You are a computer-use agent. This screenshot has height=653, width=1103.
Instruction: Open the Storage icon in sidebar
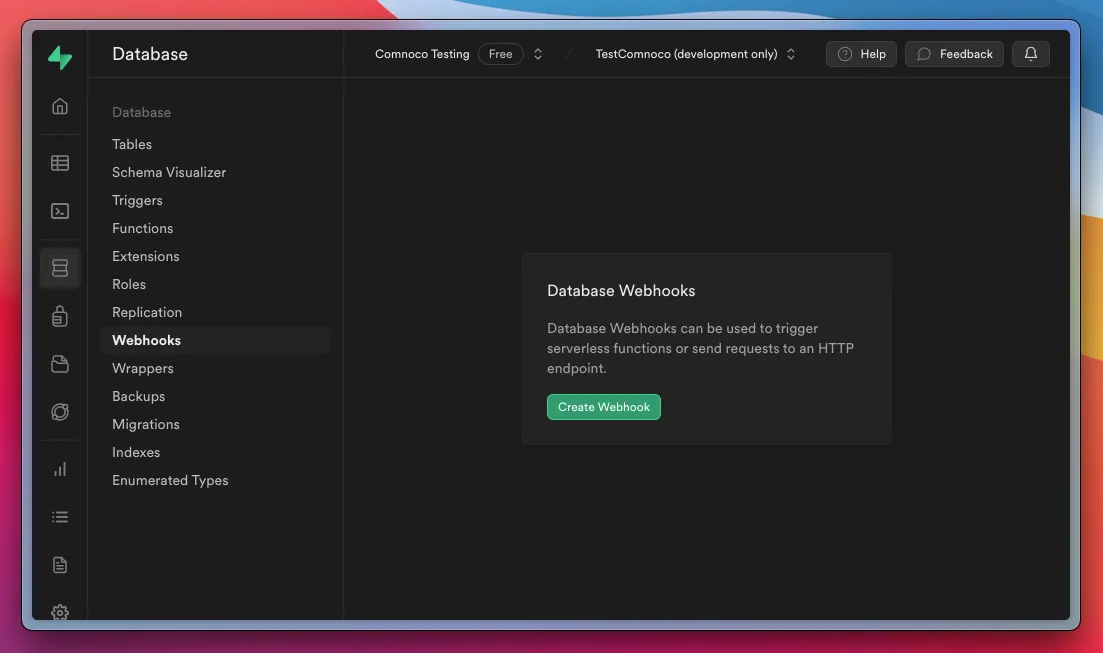click(60, 365)
